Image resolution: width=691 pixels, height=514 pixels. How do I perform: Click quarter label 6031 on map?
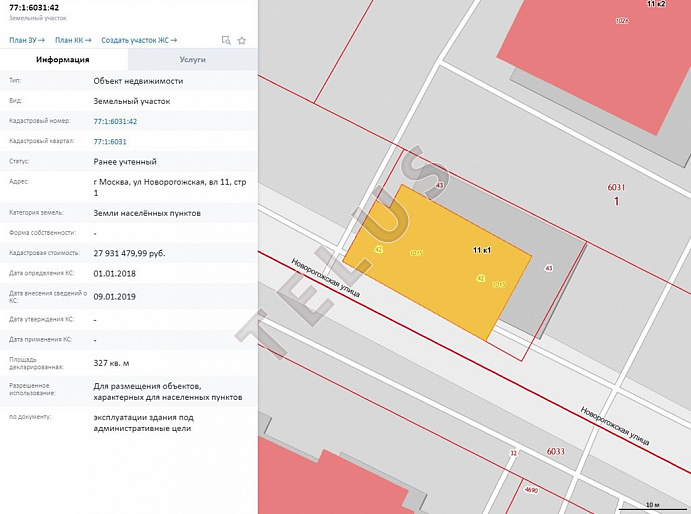click(616, 187)
